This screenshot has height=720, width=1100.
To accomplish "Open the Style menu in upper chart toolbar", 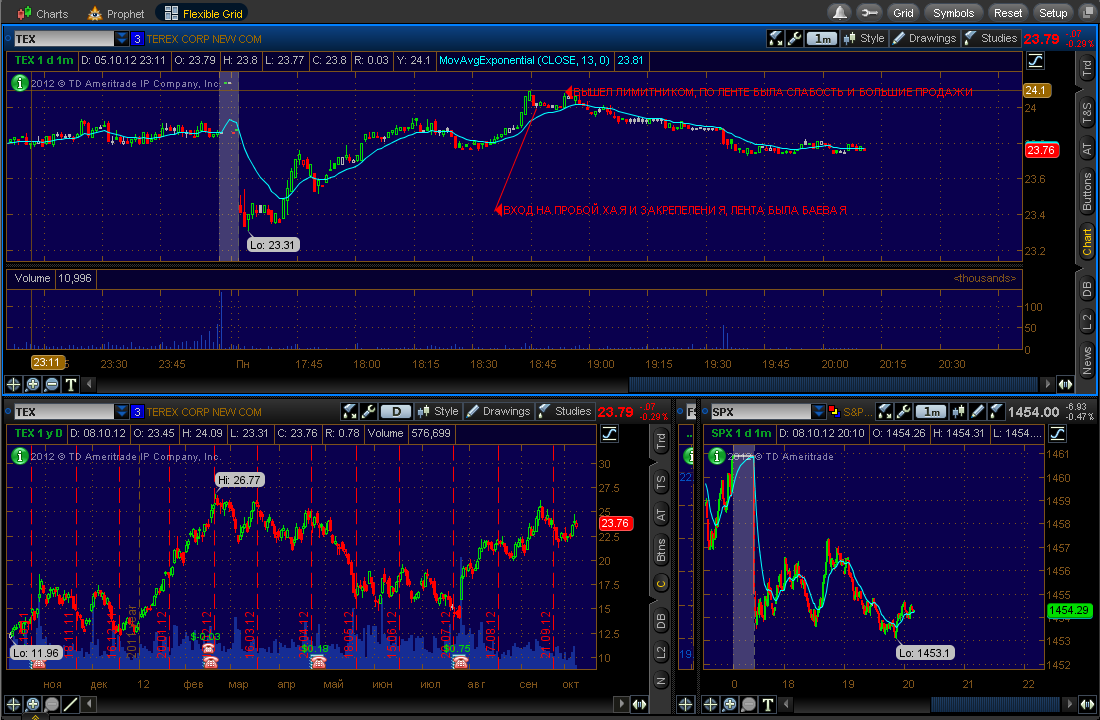I will pos(864,39).
